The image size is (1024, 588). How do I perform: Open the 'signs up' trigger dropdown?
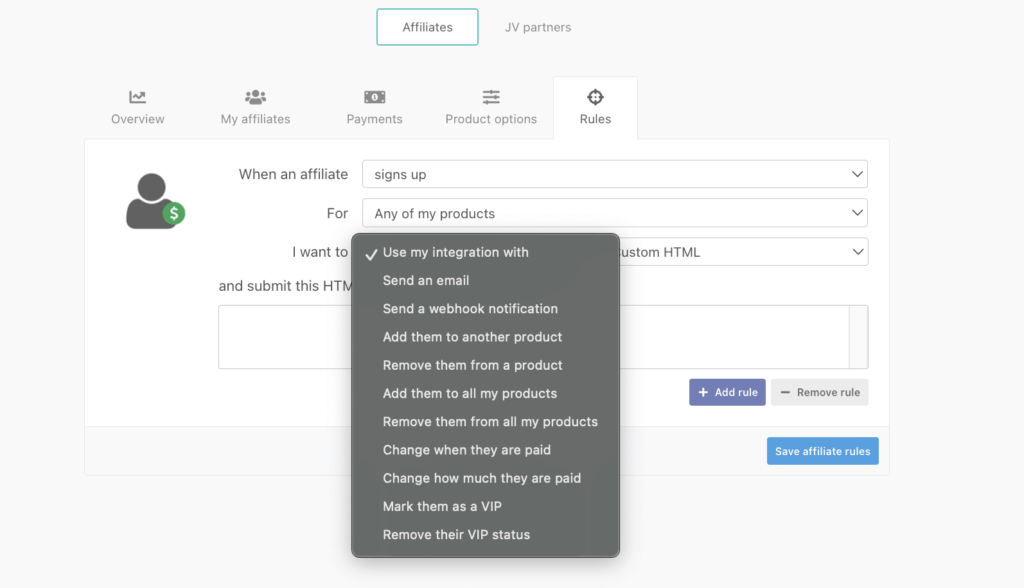point(614,174)
